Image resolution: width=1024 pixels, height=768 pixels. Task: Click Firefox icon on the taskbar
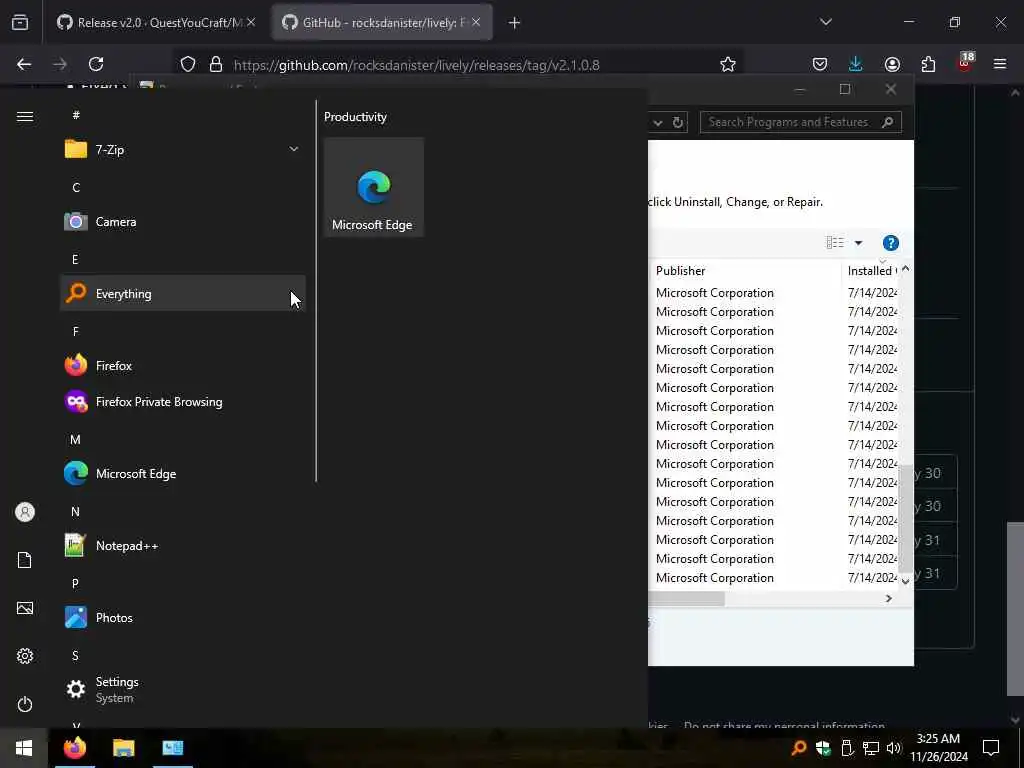click(75, 748)
